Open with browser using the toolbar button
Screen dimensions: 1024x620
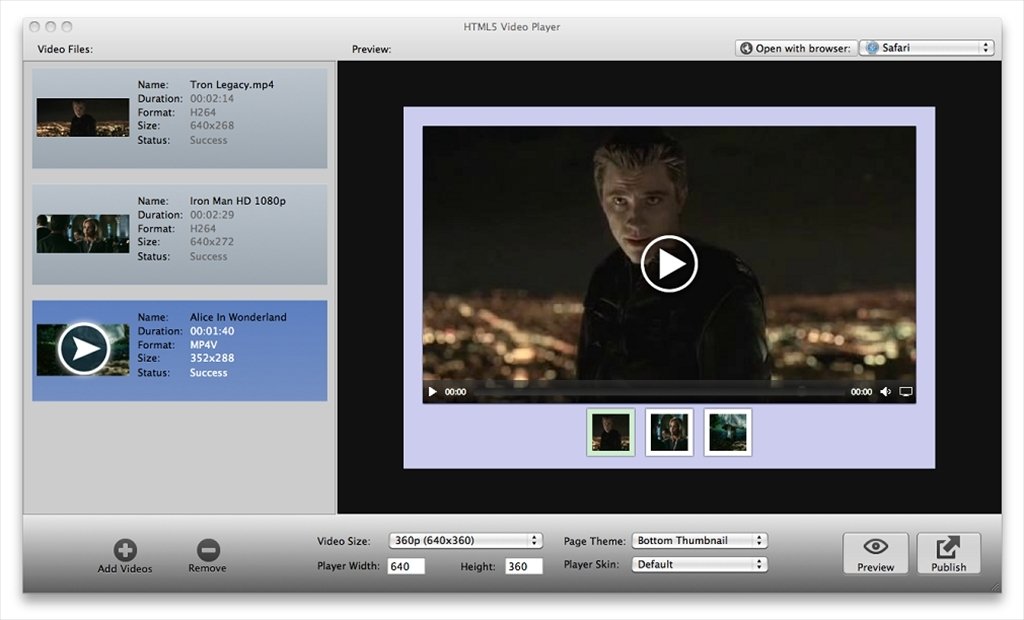[795, 47]
